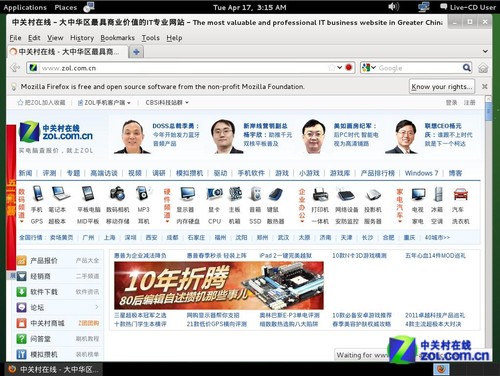
Task: Click the network connection icon in top panel
Action: 424,7
